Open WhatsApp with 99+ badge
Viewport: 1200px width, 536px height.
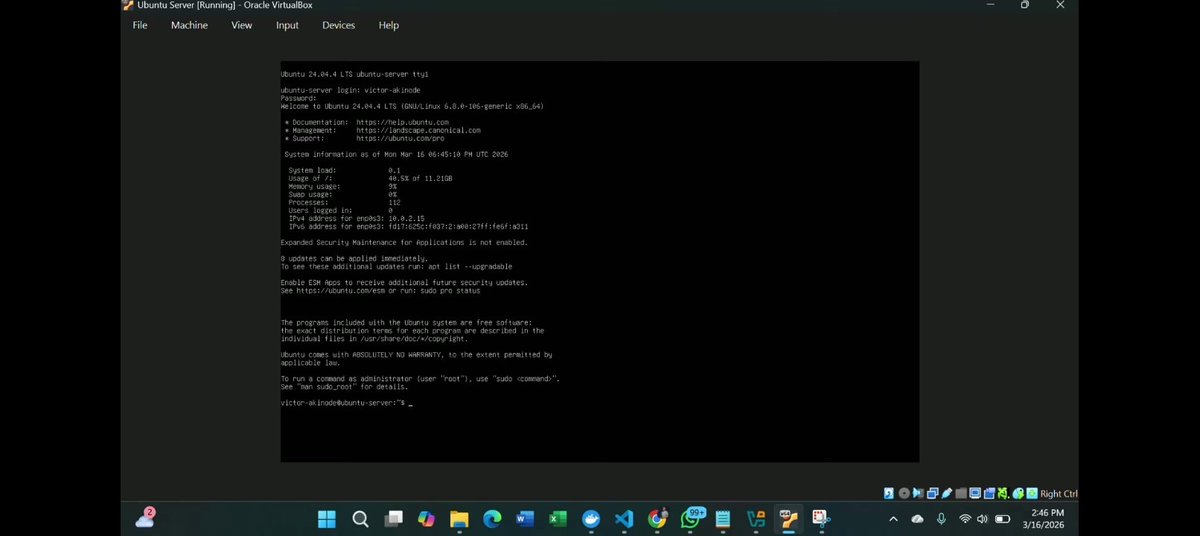(x=691, y=518)
